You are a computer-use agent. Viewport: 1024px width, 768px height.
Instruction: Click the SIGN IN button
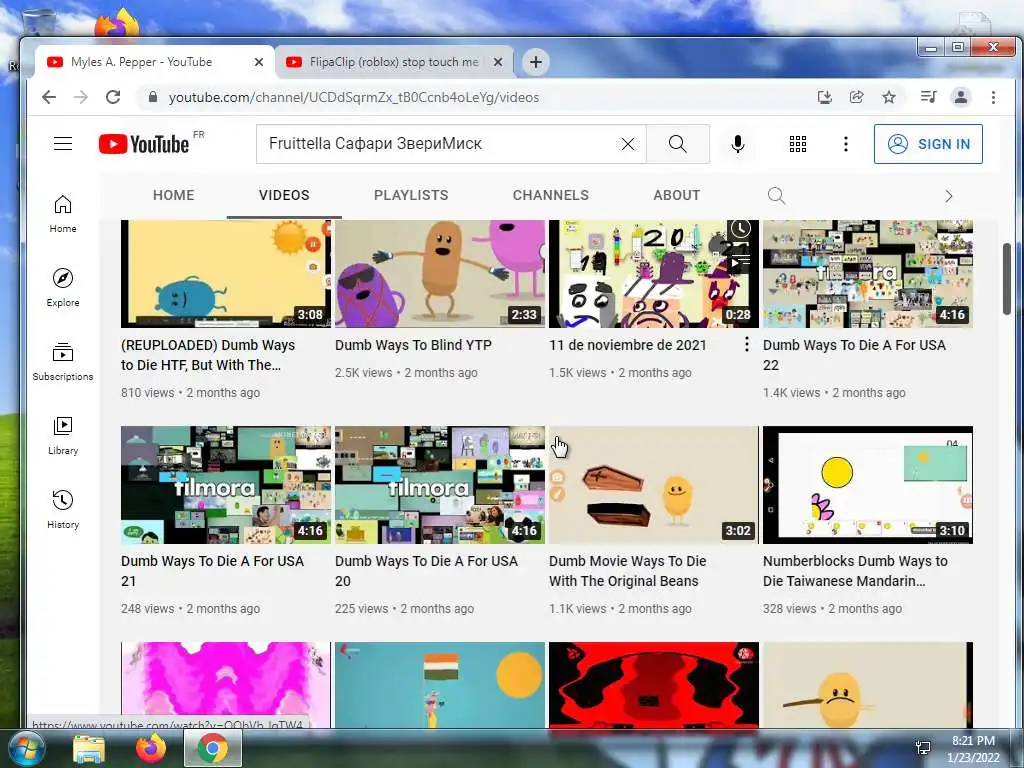pyautogui.click(x=928, y=144)
